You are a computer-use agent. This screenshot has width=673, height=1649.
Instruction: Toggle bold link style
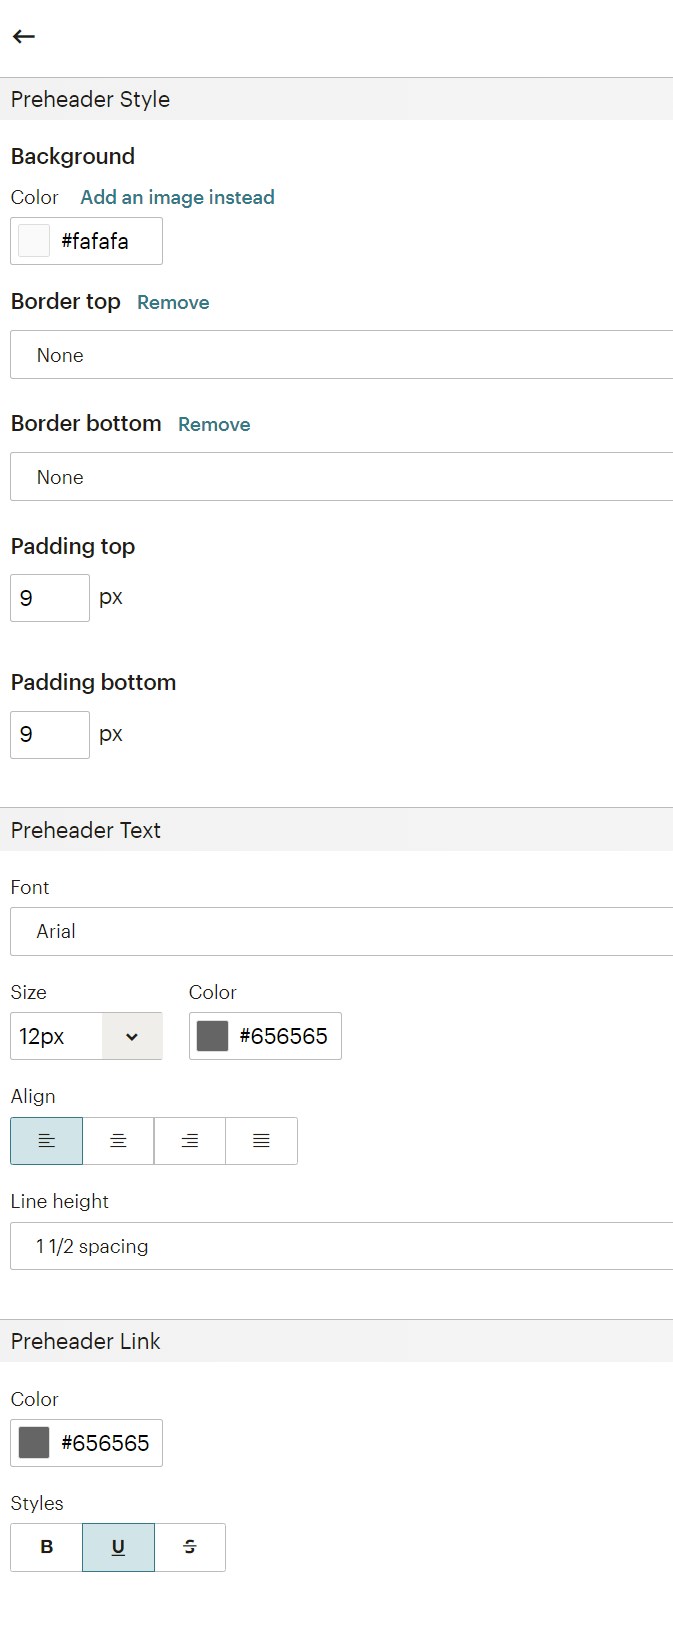[47, 1547]
